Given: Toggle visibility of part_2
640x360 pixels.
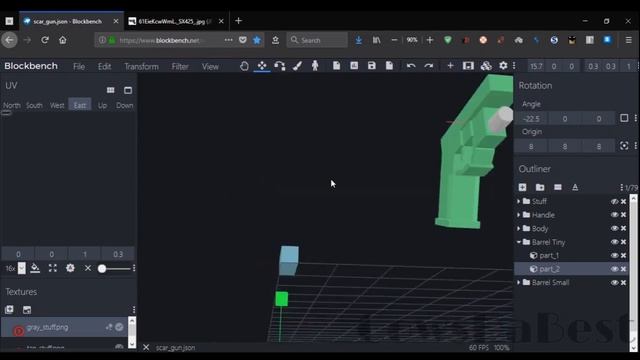Looking at the screenshot, I should [614, 269].
